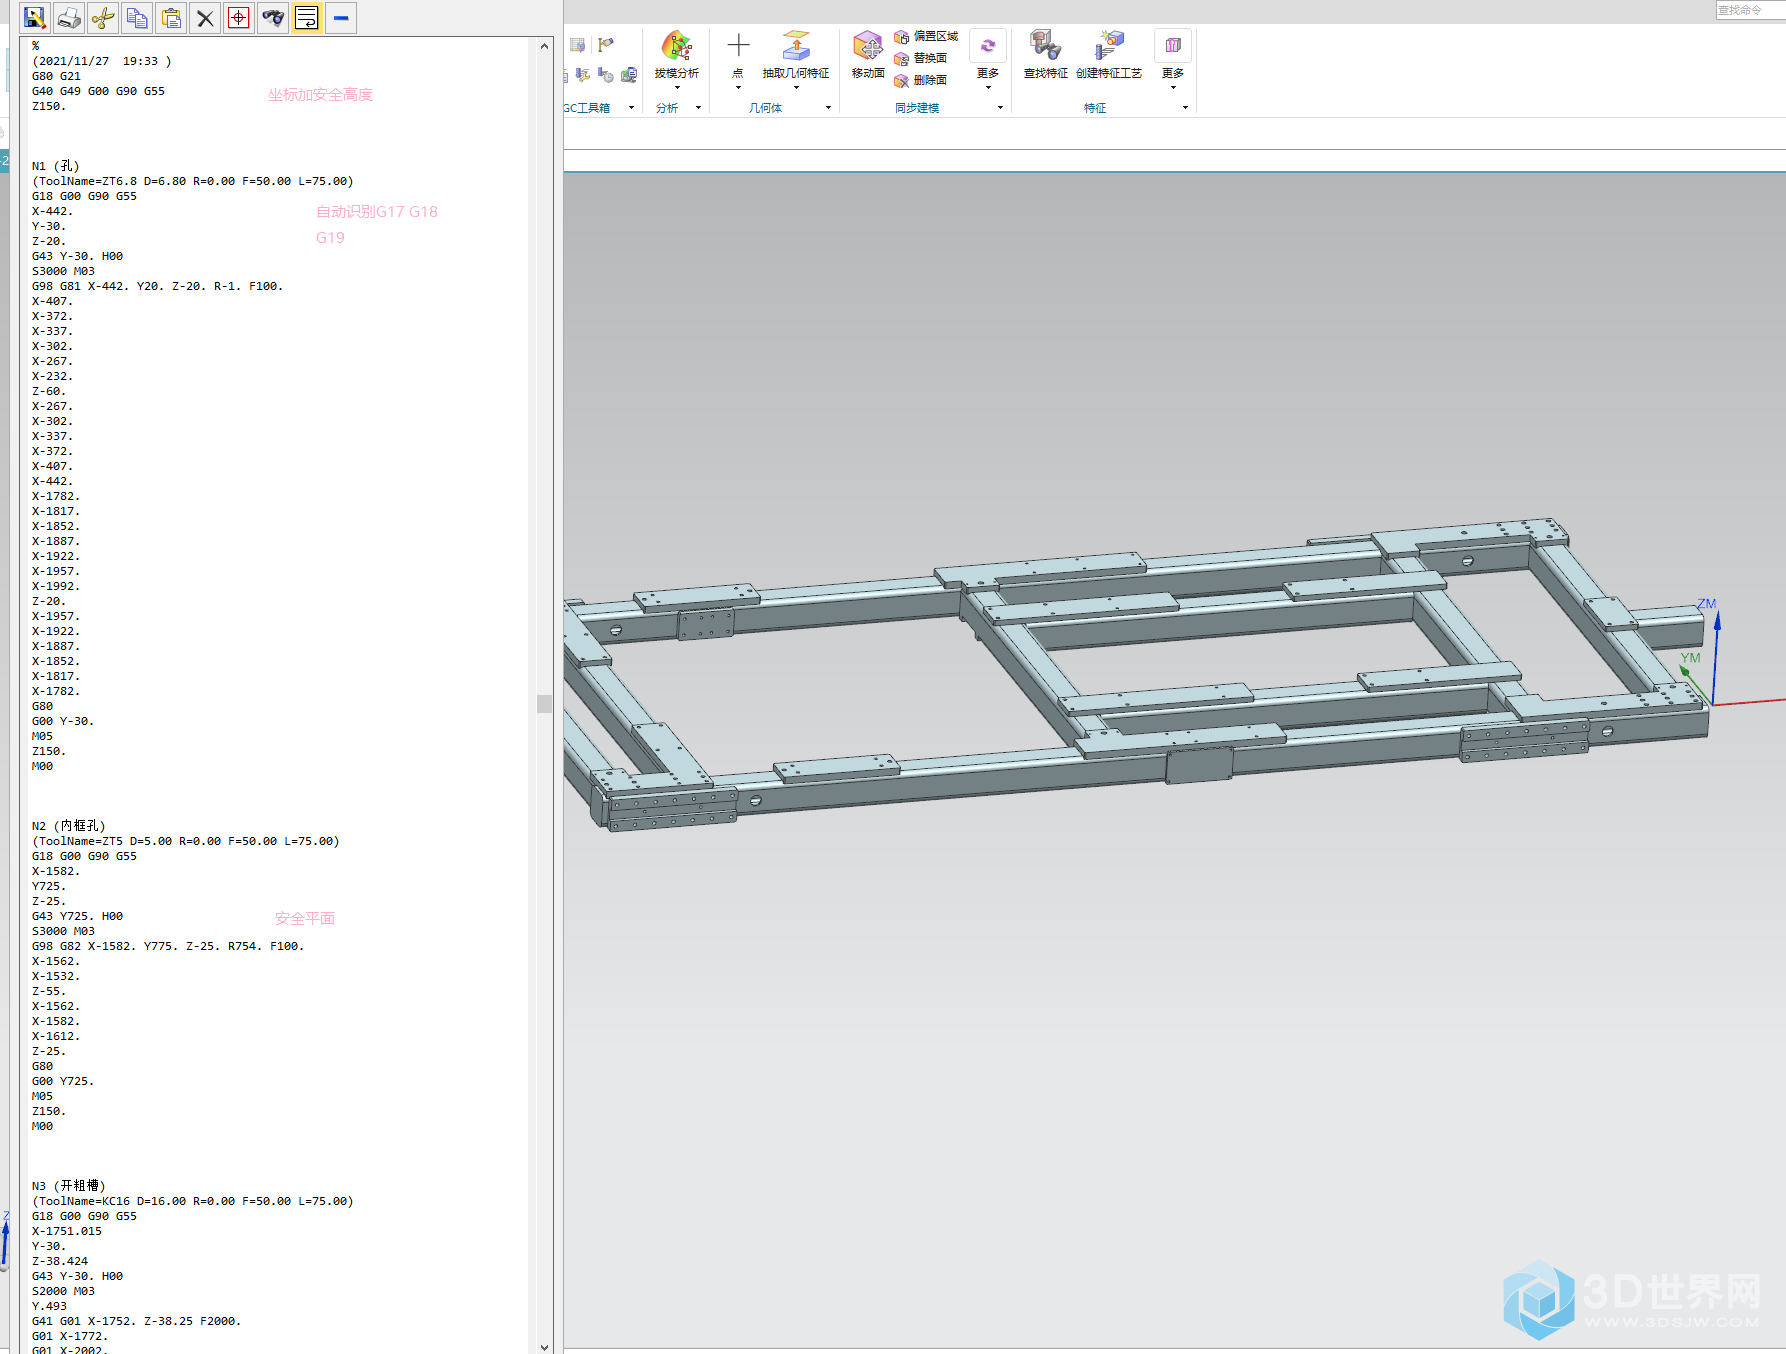
Task: Toggle the word wrap icon
Action: [307, 18]
